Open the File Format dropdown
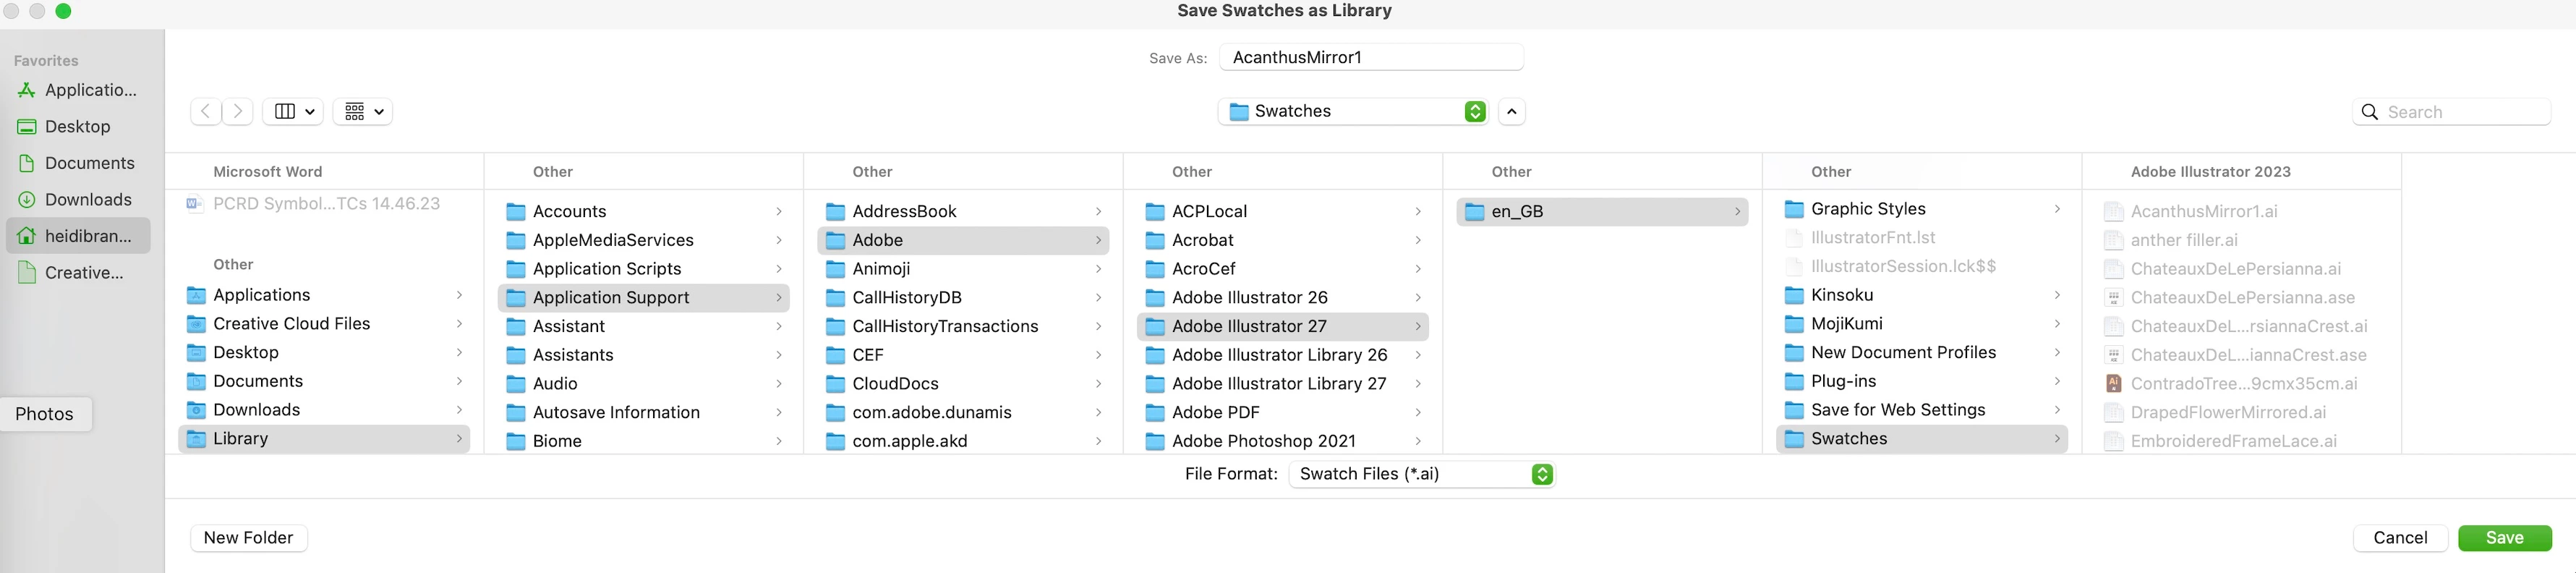 pyautogui.click(x=1422, y=474)
